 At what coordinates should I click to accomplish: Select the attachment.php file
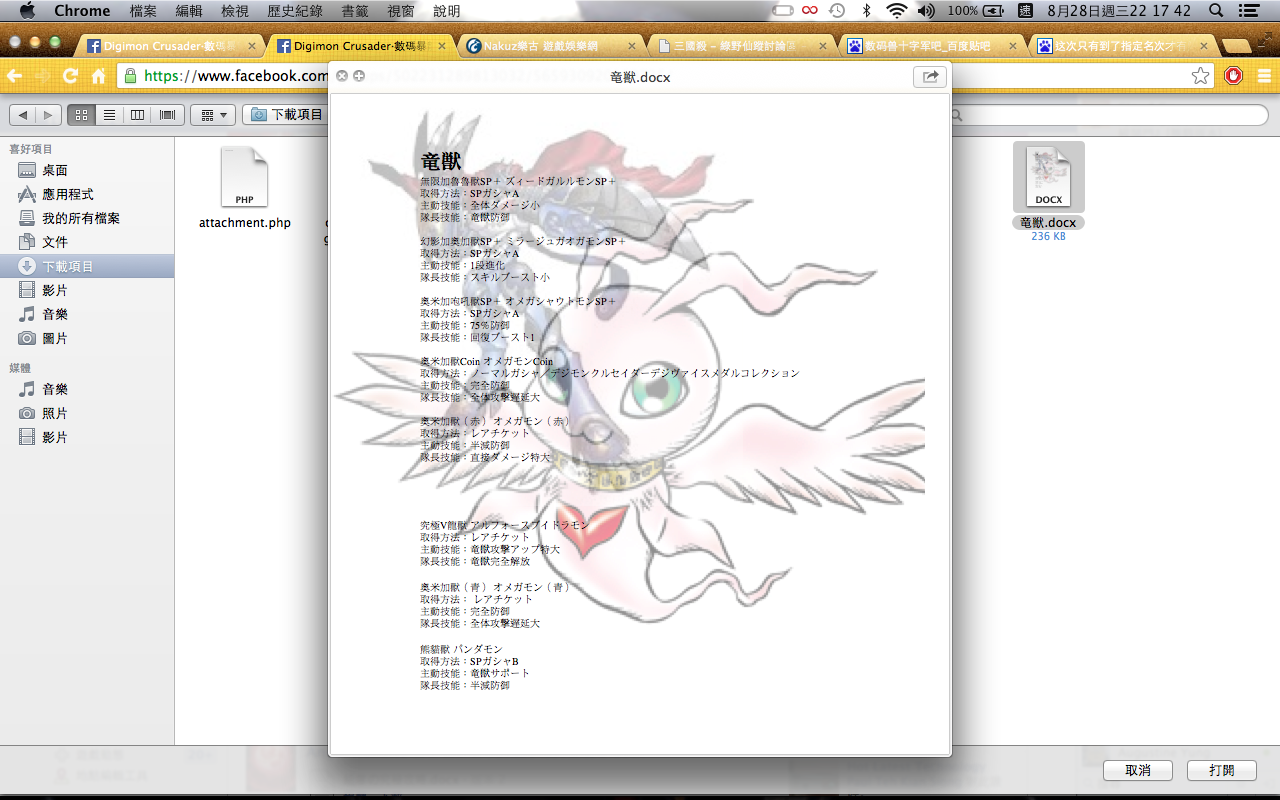pos(245,190)
